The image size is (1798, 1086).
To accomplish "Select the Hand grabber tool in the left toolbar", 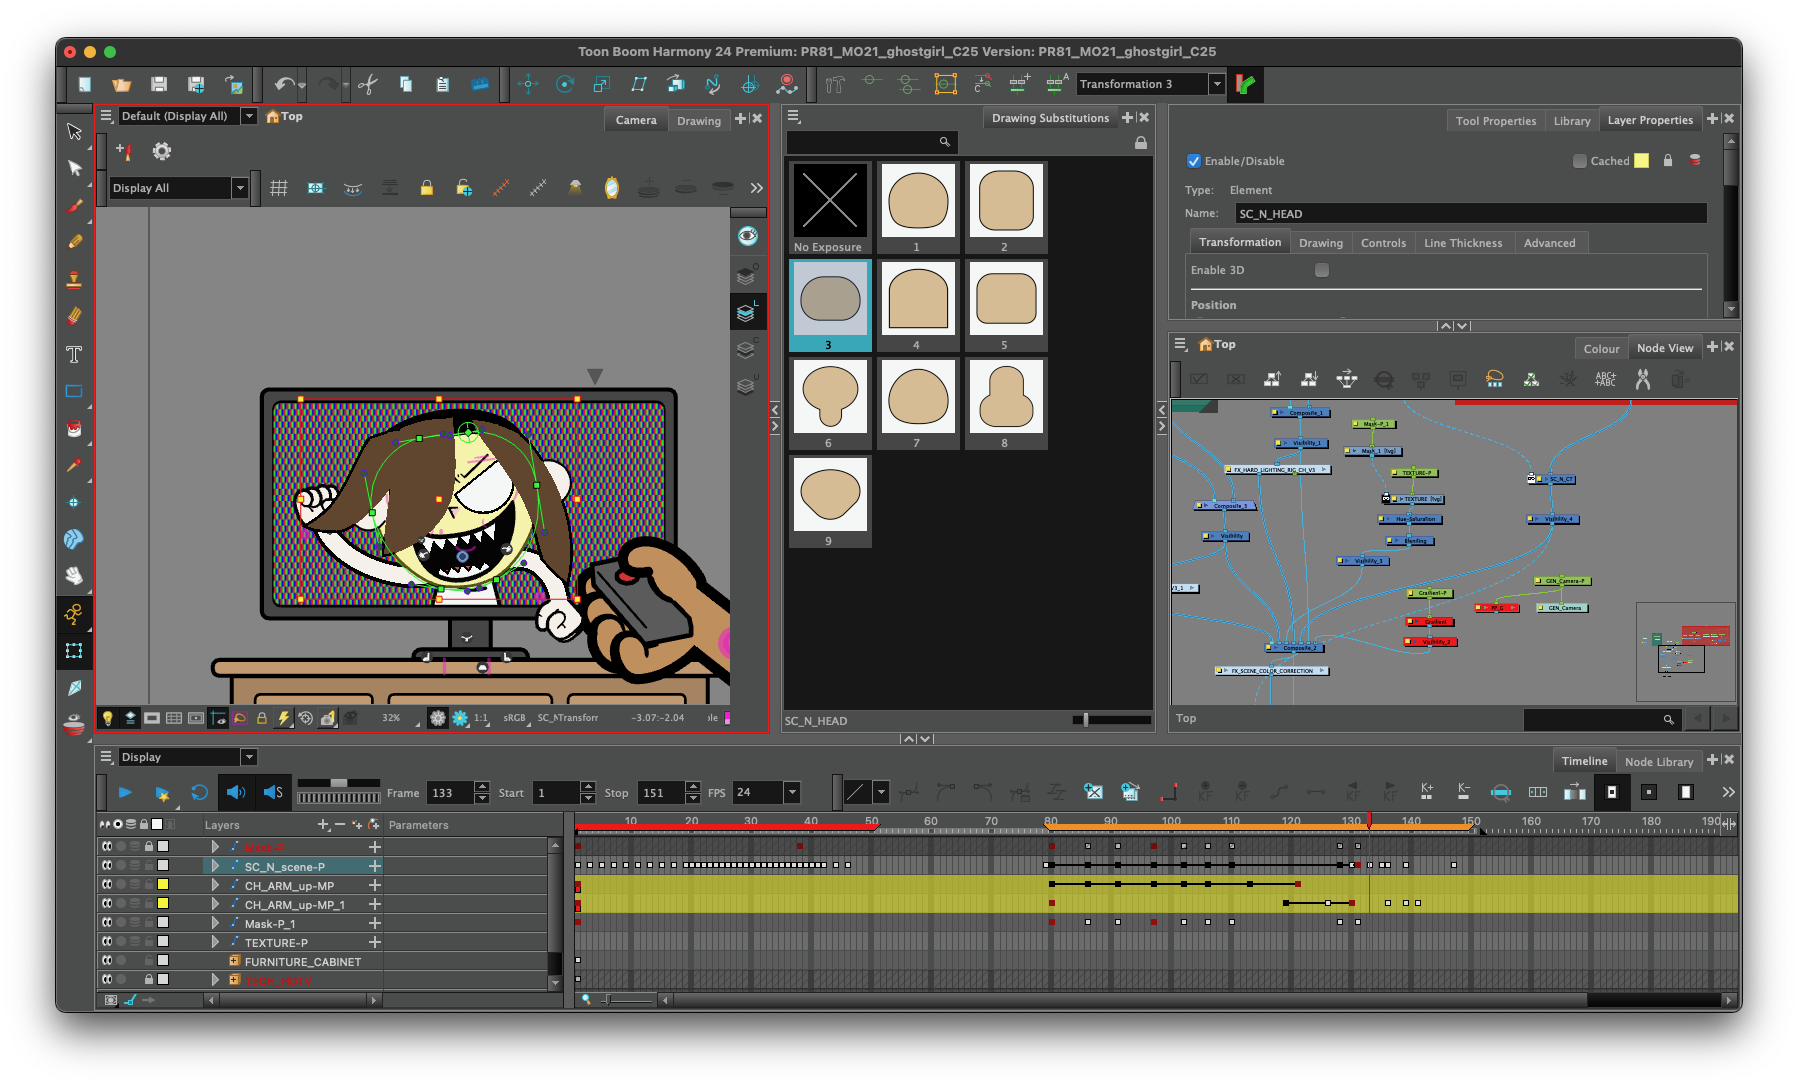I will coord(74,576).
